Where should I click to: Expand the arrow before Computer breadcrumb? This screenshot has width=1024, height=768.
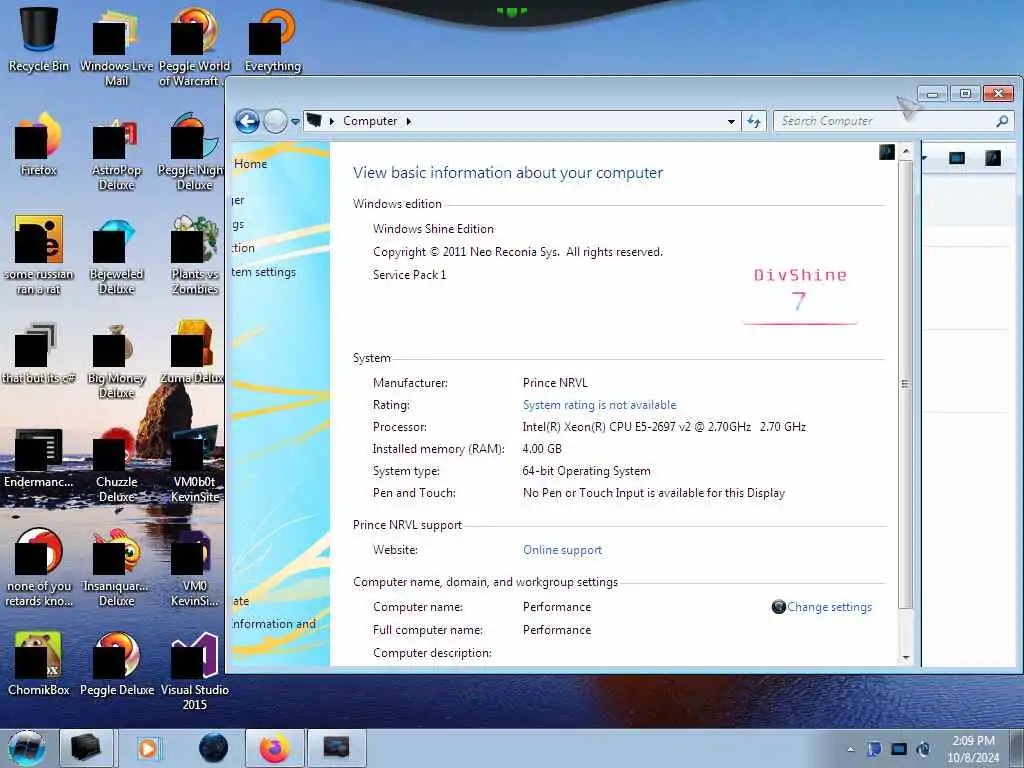click(x=332, y=121)
